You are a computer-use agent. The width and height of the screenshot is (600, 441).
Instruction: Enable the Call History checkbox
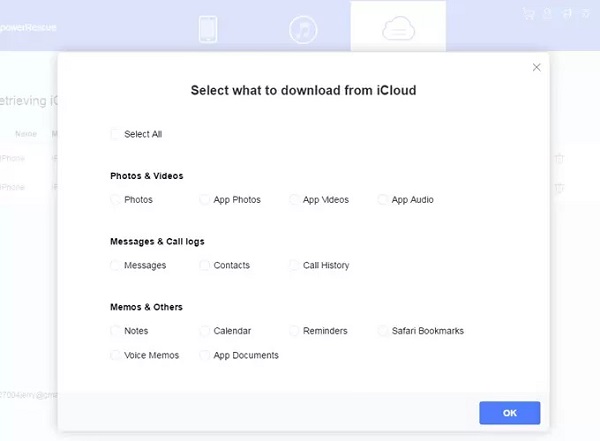(294, 265)
